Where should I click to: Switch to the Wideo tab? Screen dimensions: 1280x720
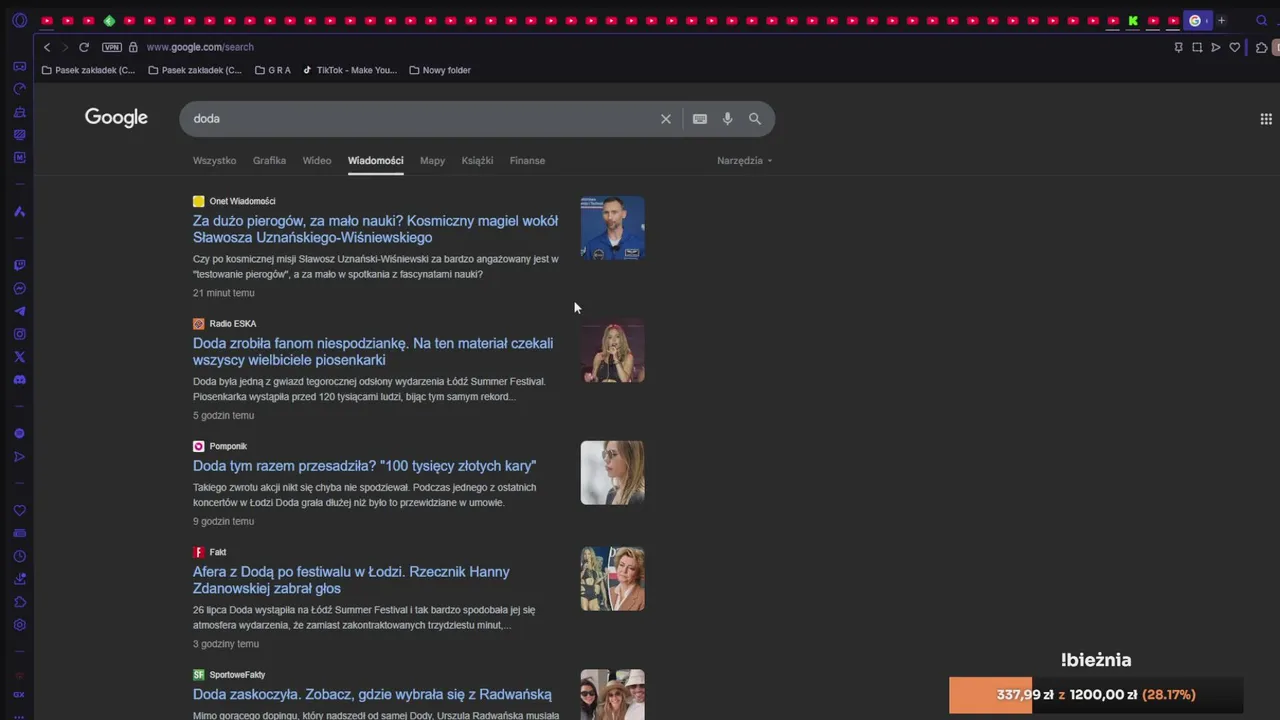click(x=317, y=160)
